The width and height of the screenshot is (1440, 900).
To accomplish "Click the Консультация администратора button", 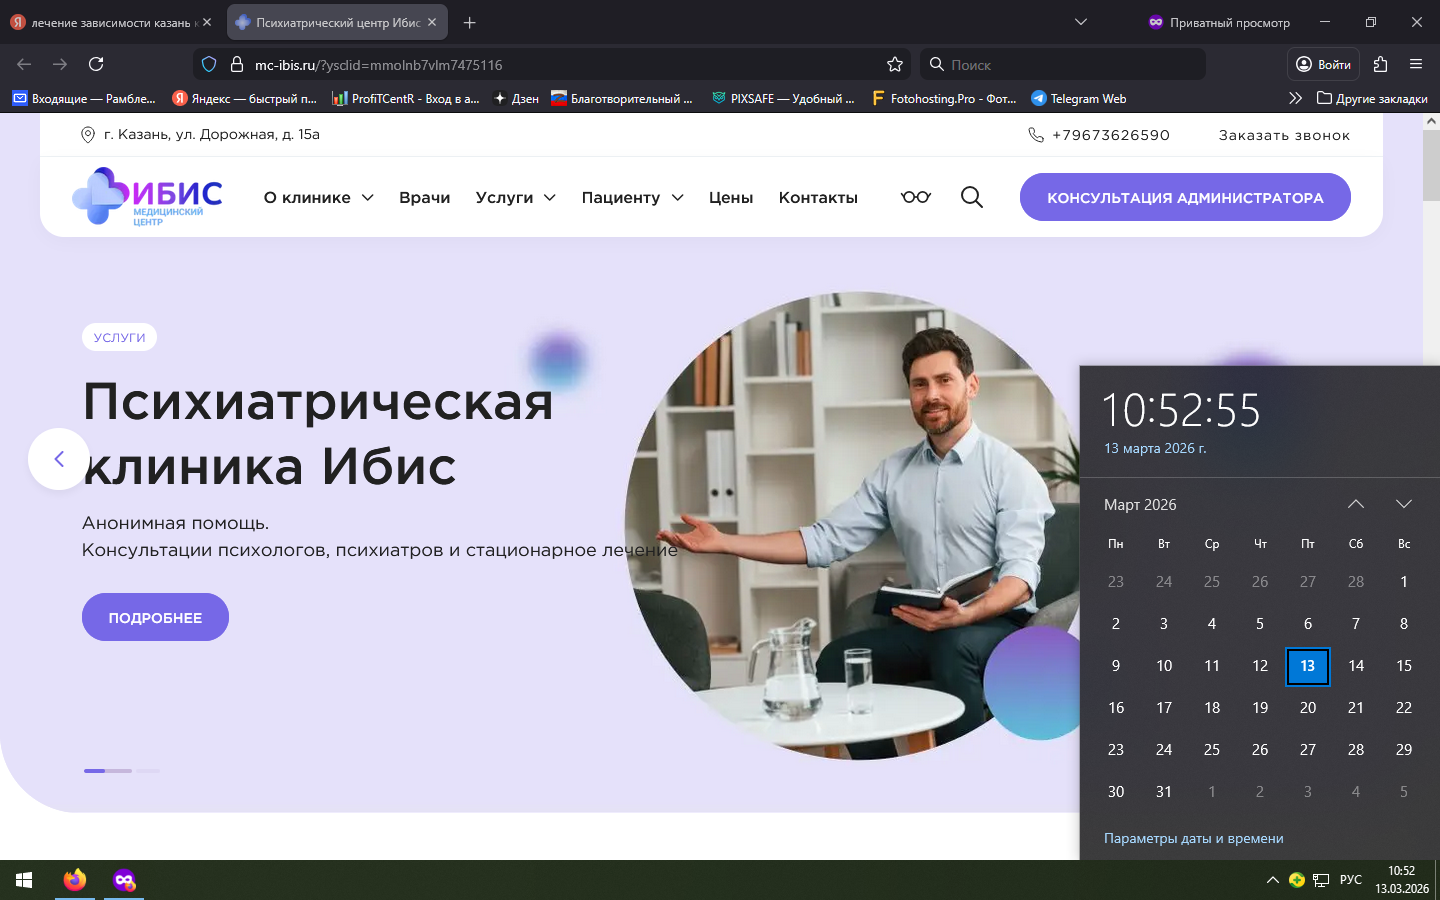I will [1185, 198].
